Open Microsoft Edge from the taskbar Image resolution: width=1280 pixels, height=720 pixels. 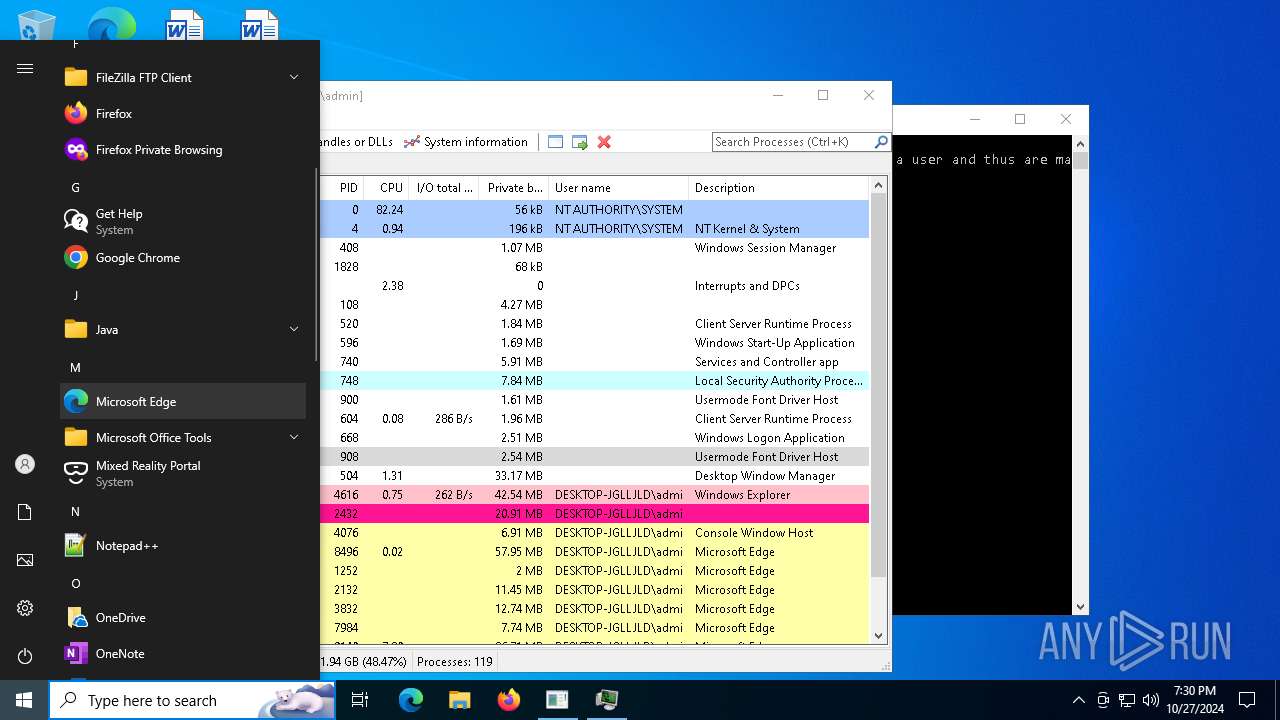pos(411,700)
